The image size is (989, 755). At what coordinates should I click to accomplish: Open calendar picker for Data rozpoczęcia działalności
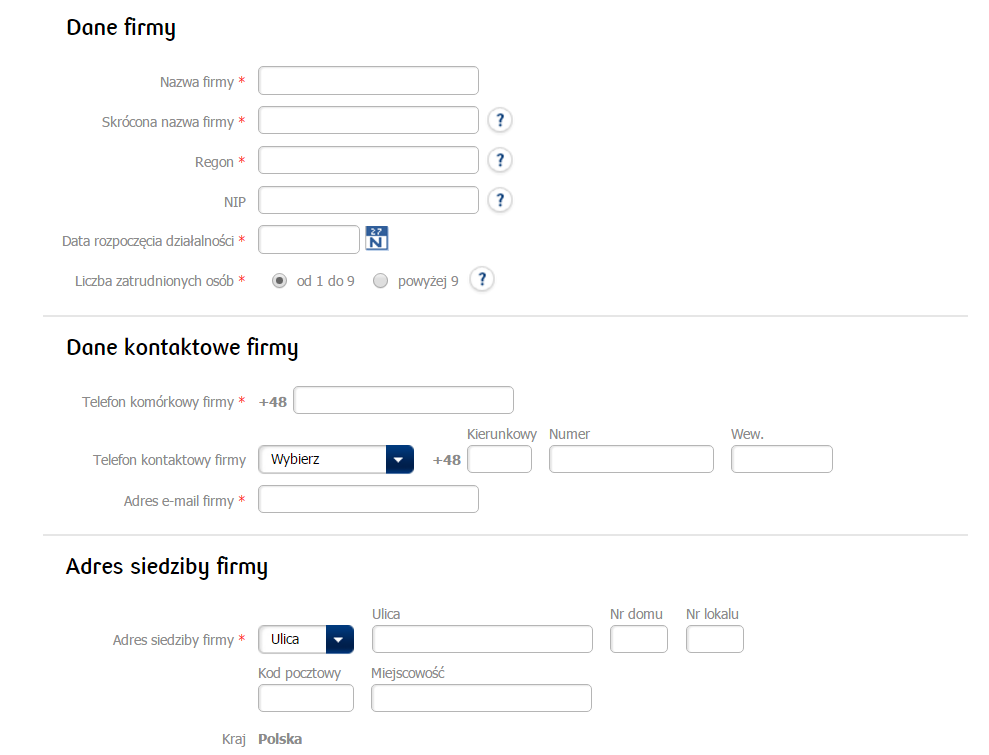(x=377, y=239)
